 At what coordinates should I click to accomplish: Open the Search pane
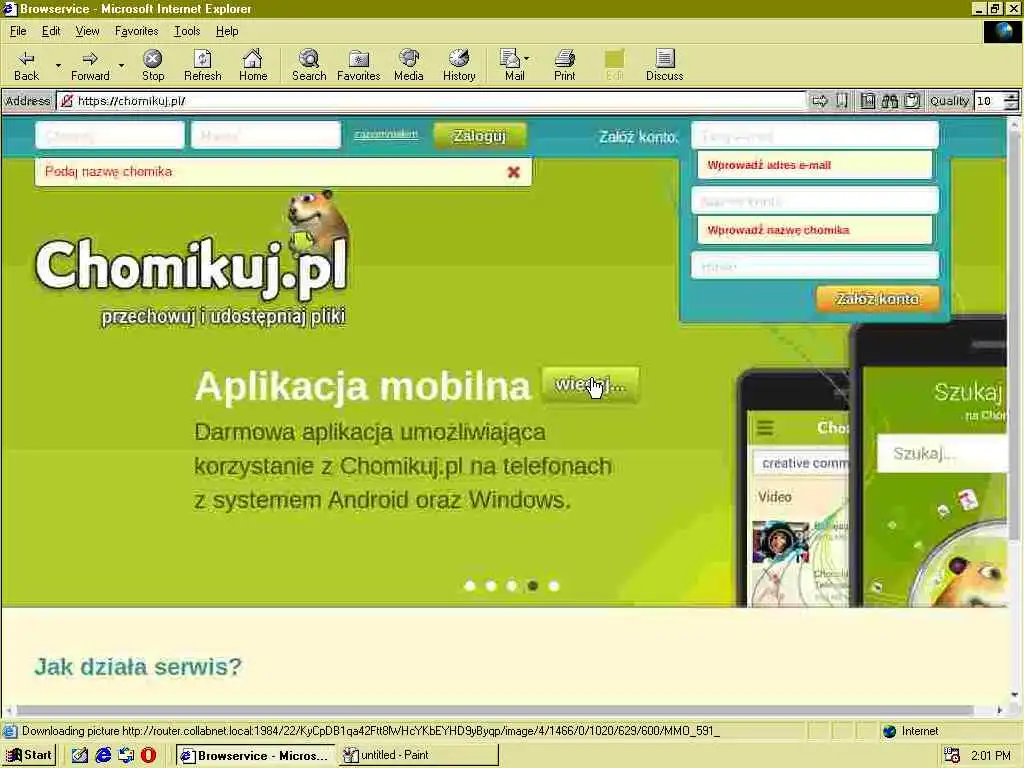309,65
